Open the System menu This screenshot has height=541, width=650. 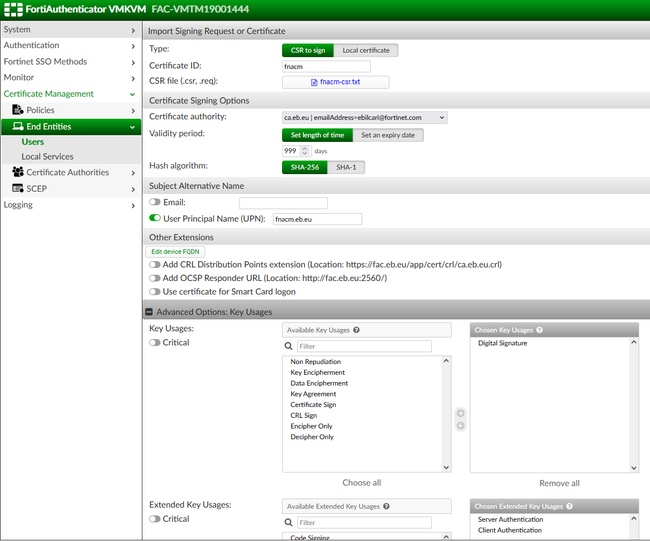coord(71,30)
